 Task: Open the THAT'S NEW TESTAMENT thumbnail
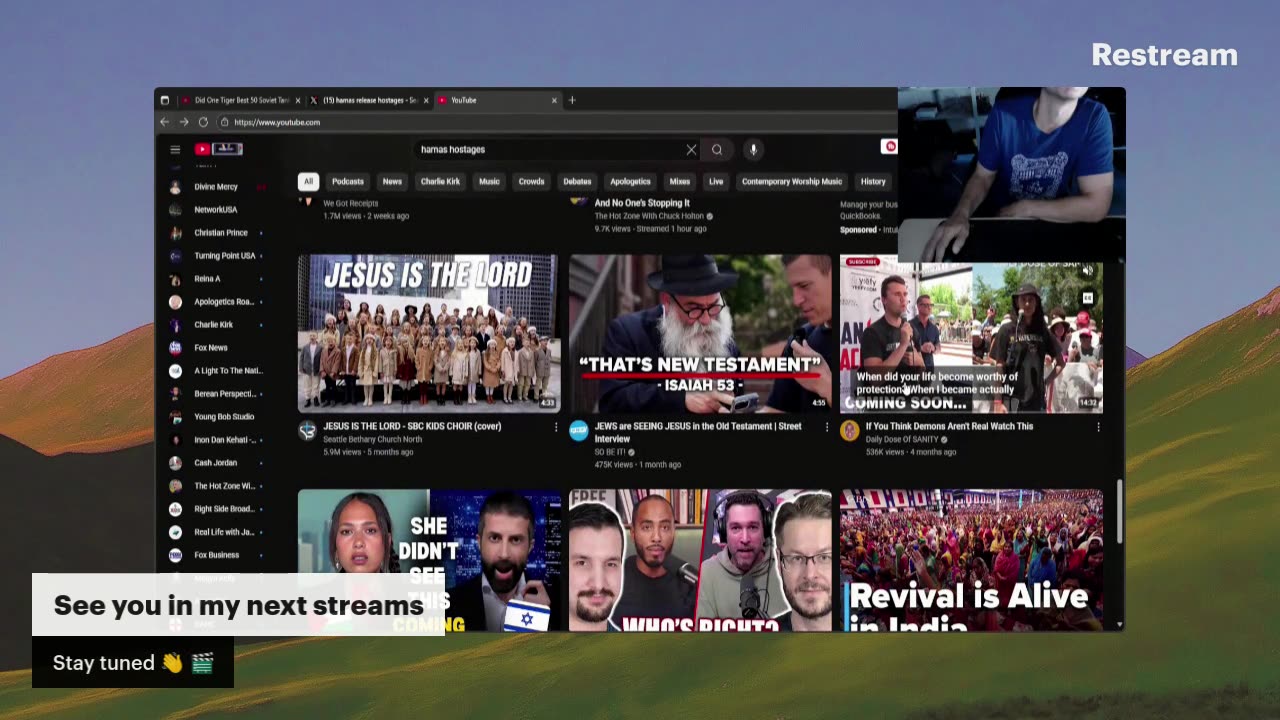click(700, 333)
